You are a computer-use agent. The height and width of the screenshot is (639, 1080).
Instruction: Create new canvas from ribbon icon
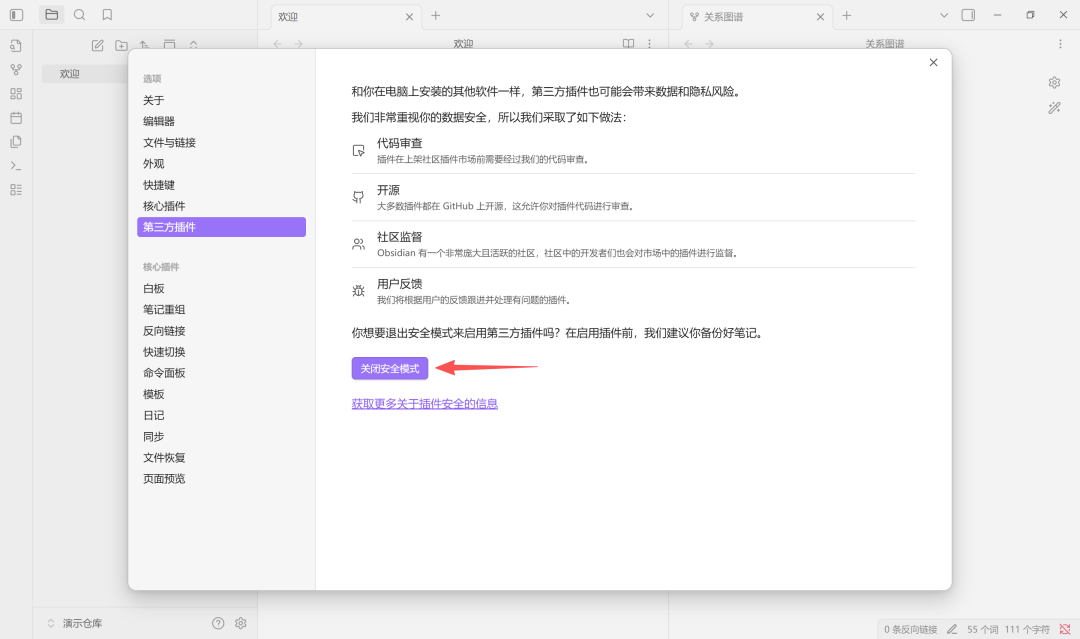tap(16, 94)
